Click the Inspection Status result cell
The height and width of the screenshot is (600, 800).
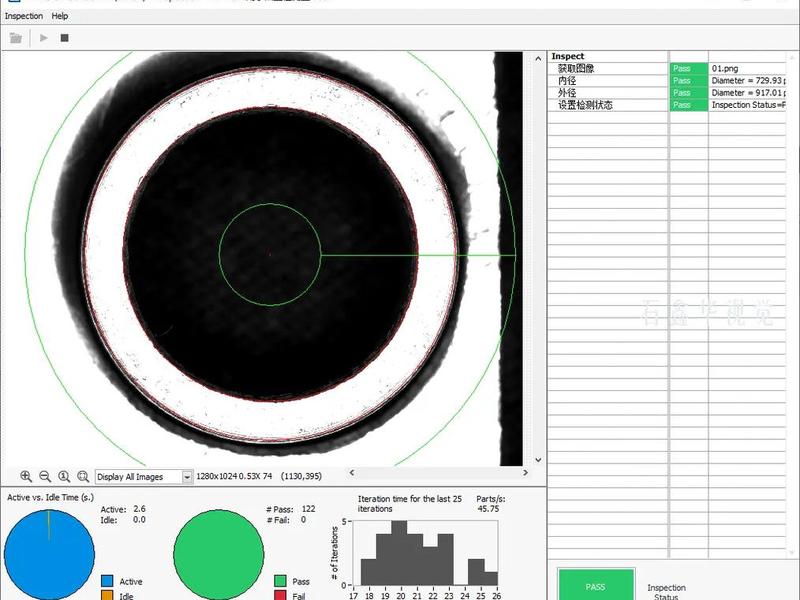747,105
